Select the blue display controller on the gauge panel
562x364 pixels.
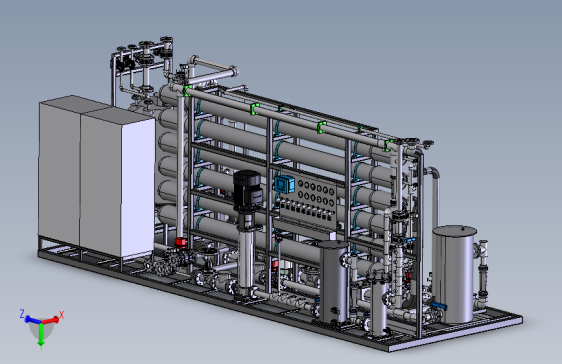click(284, 185)
